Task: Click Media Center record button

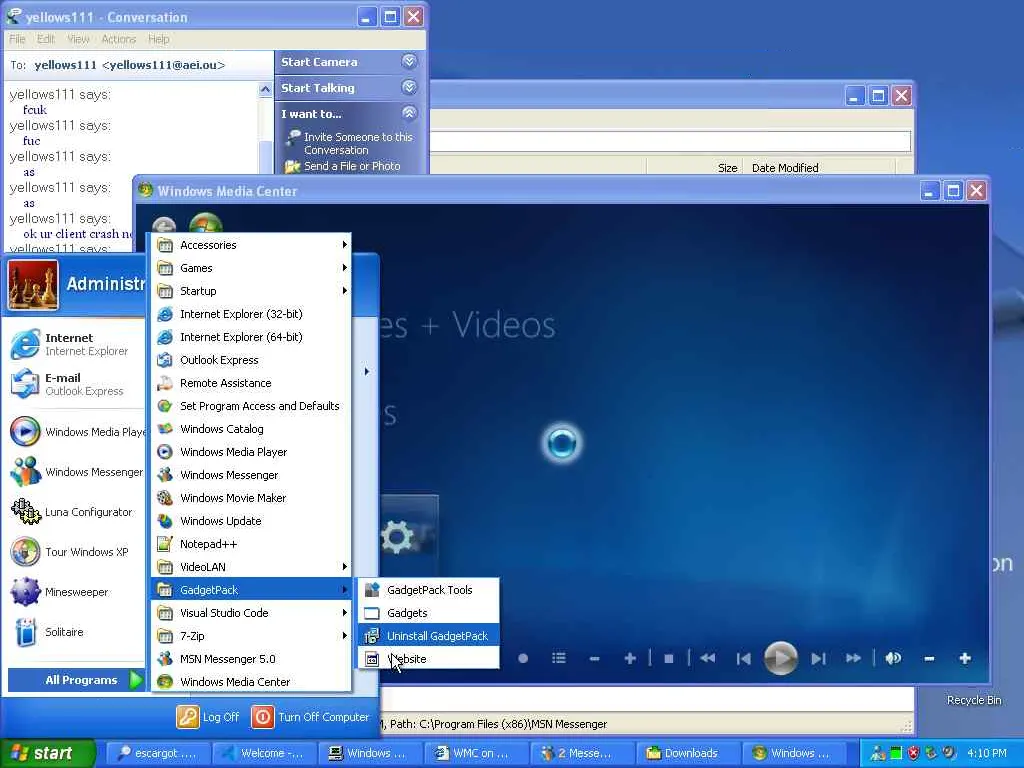Action: 522,658
